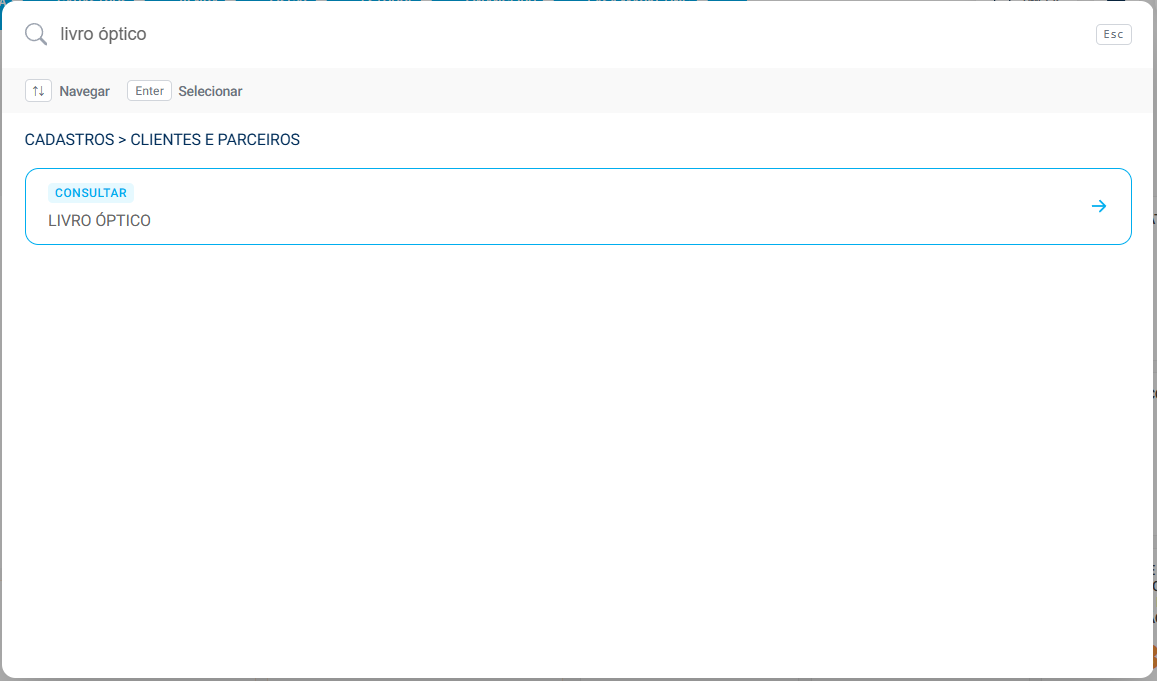
Task: Click the orange icon peeking behind the dialog
Action: point(1154,655)
